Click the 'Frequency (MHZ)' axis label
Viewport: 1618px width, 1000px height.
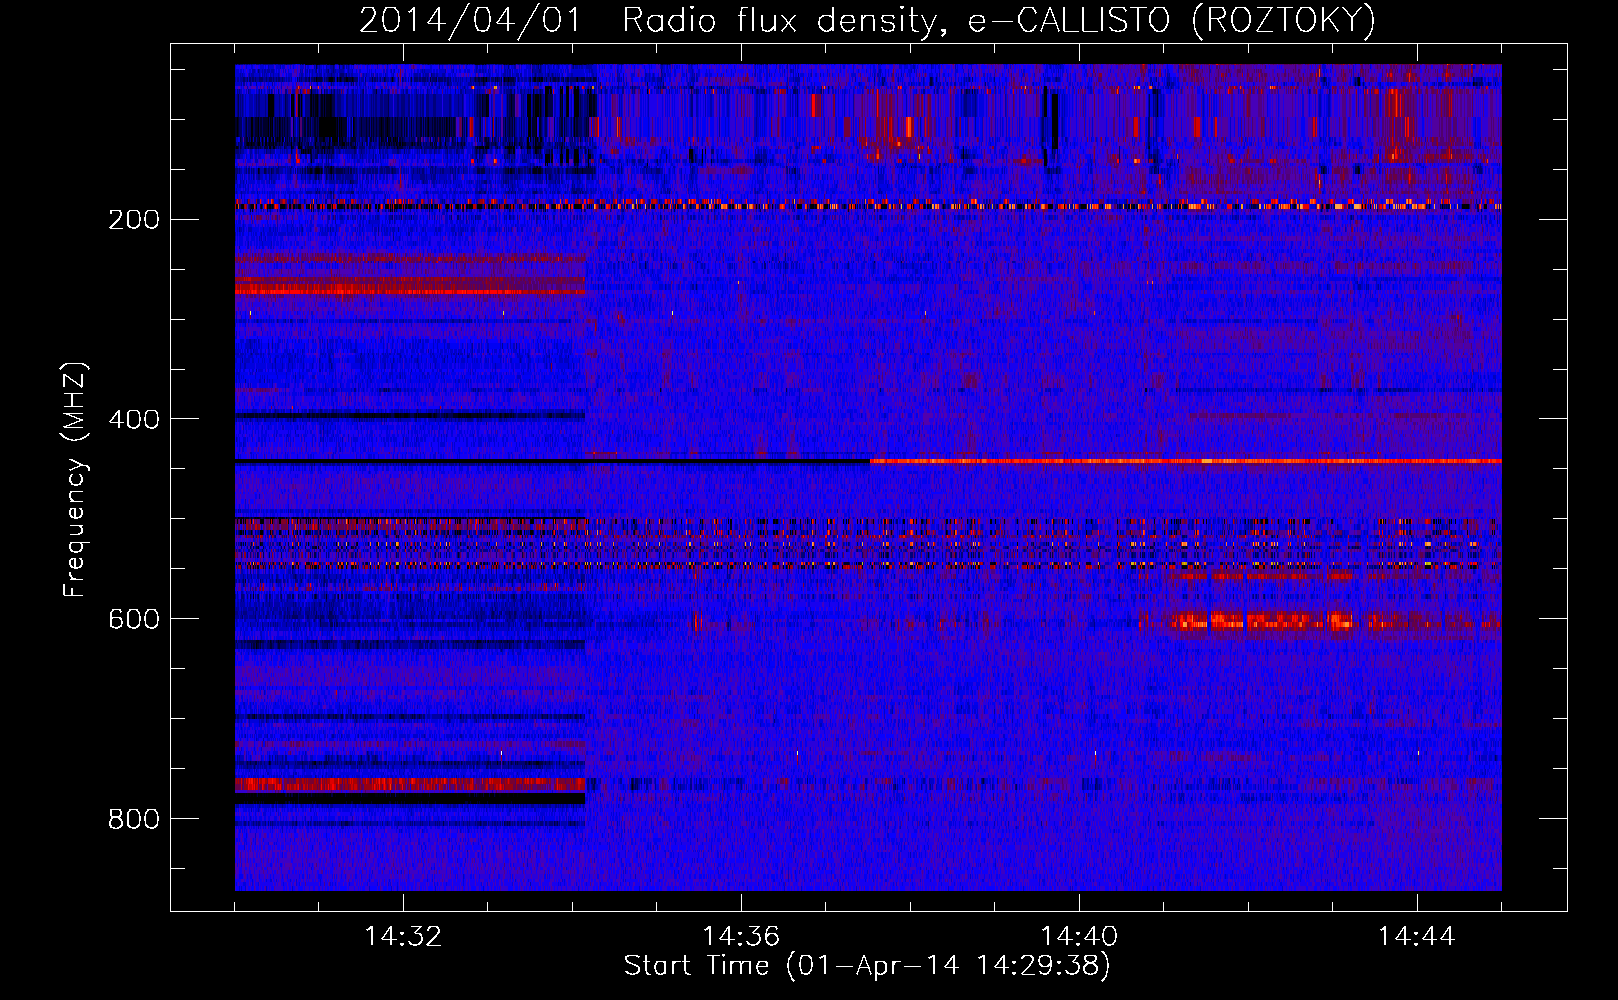click(x=75, y=479)
